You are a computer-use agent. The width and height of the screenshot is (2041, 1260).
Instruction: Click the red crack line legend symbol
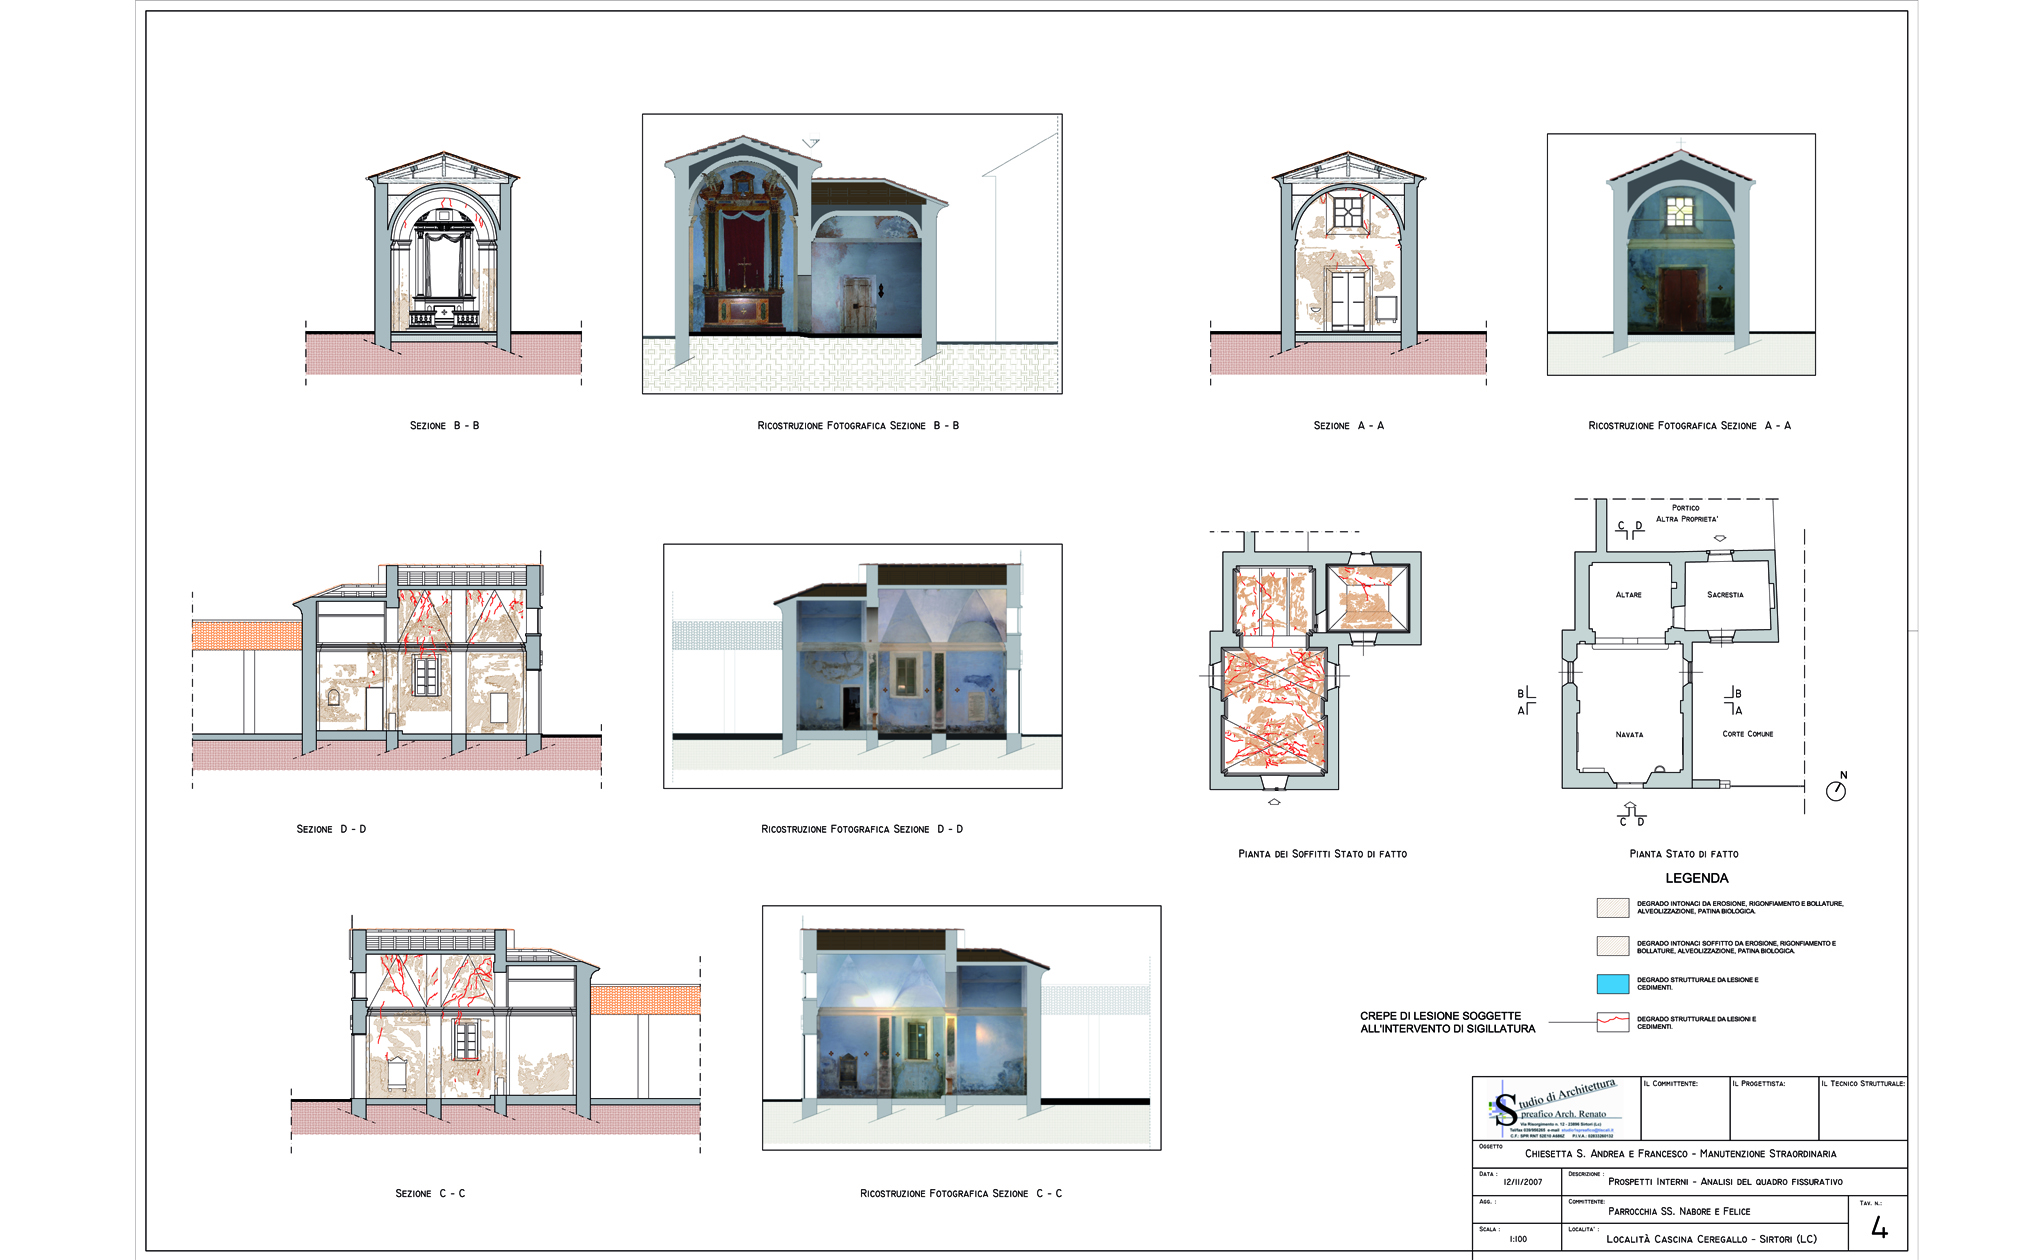click(x=1612, y=1022)
